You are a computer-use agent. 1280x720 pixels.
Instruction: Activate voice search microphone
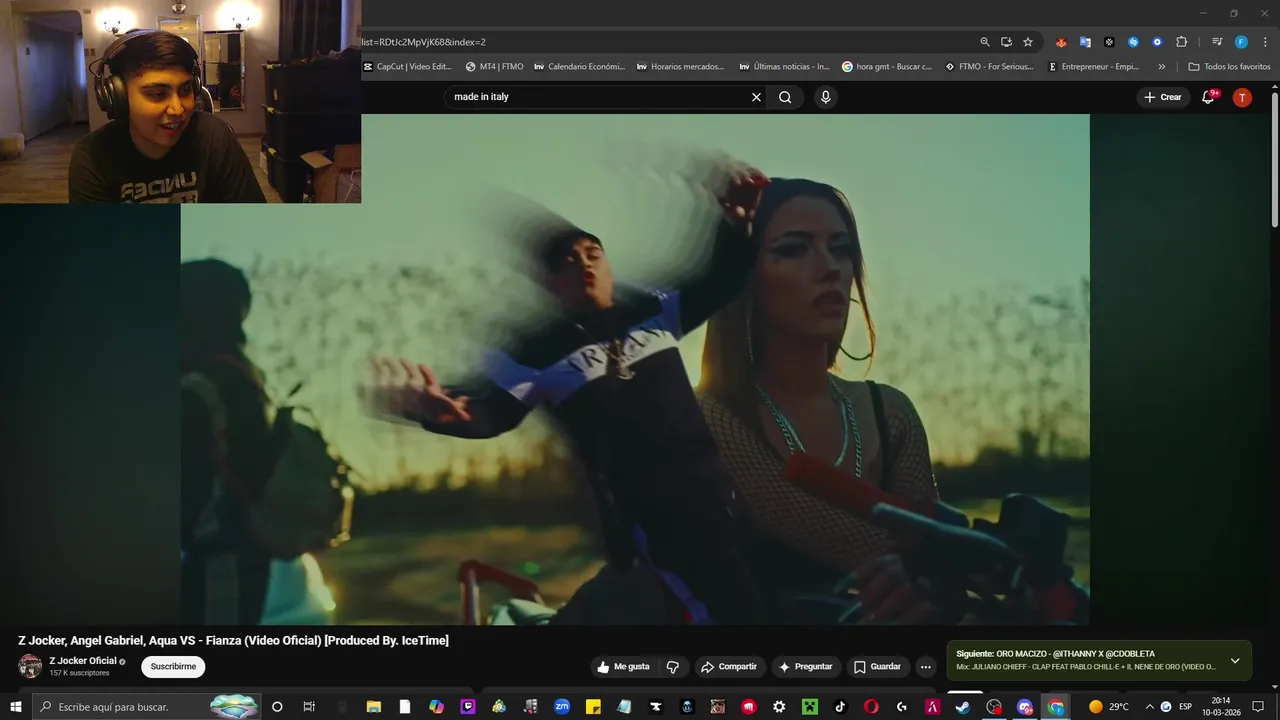tap(825, 97)
